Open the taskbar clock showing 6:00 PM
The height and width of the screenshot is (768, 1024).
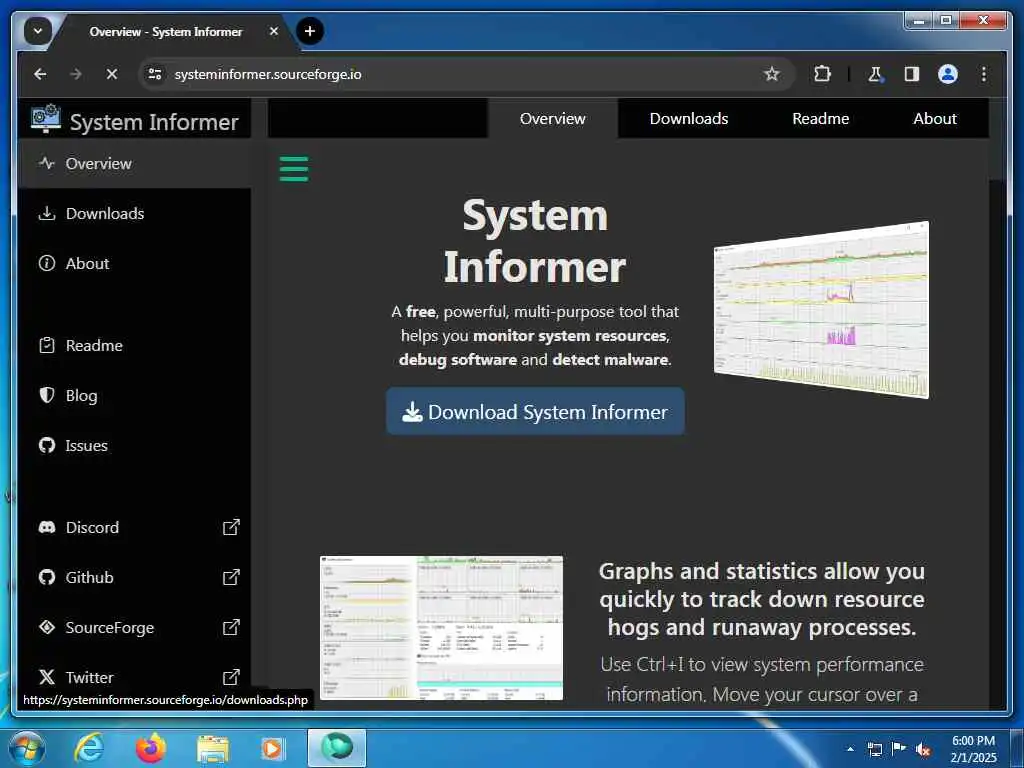point(974,749)
